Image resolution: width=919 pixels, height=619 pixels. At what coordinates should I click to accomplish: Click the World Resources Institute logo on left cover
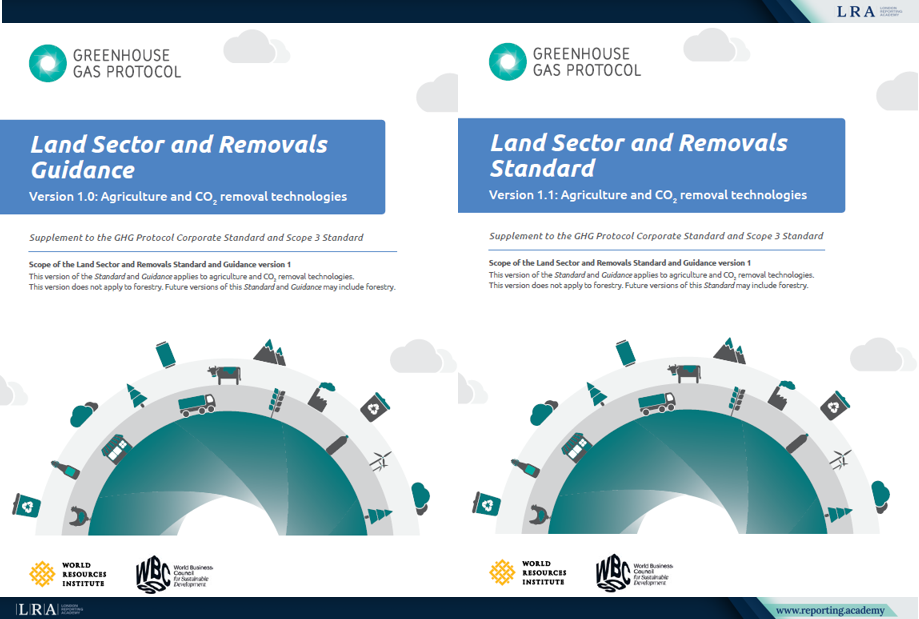pyautogui.click(x=68, y=574)
